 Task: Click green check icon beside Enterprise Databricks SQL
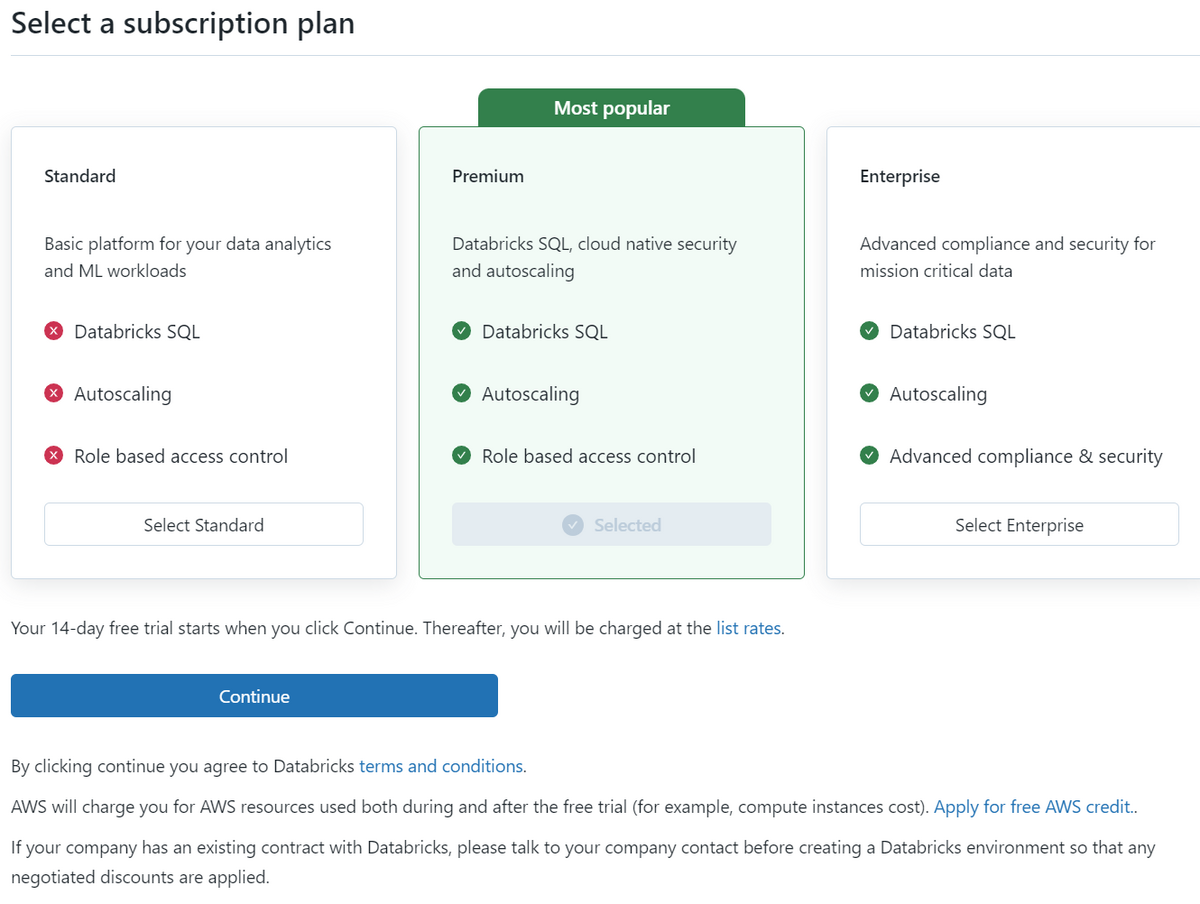[x=869, y=331]
